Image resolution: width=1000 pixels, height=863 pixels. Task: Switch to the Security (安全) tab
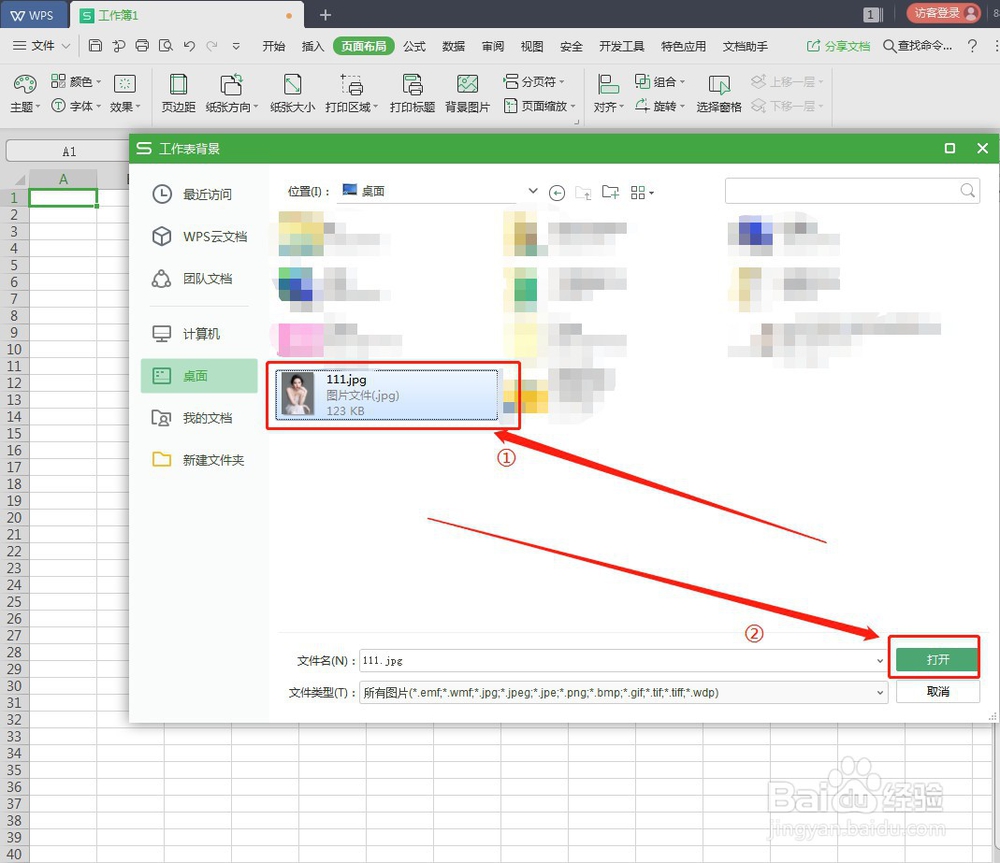tap(571, 46)
